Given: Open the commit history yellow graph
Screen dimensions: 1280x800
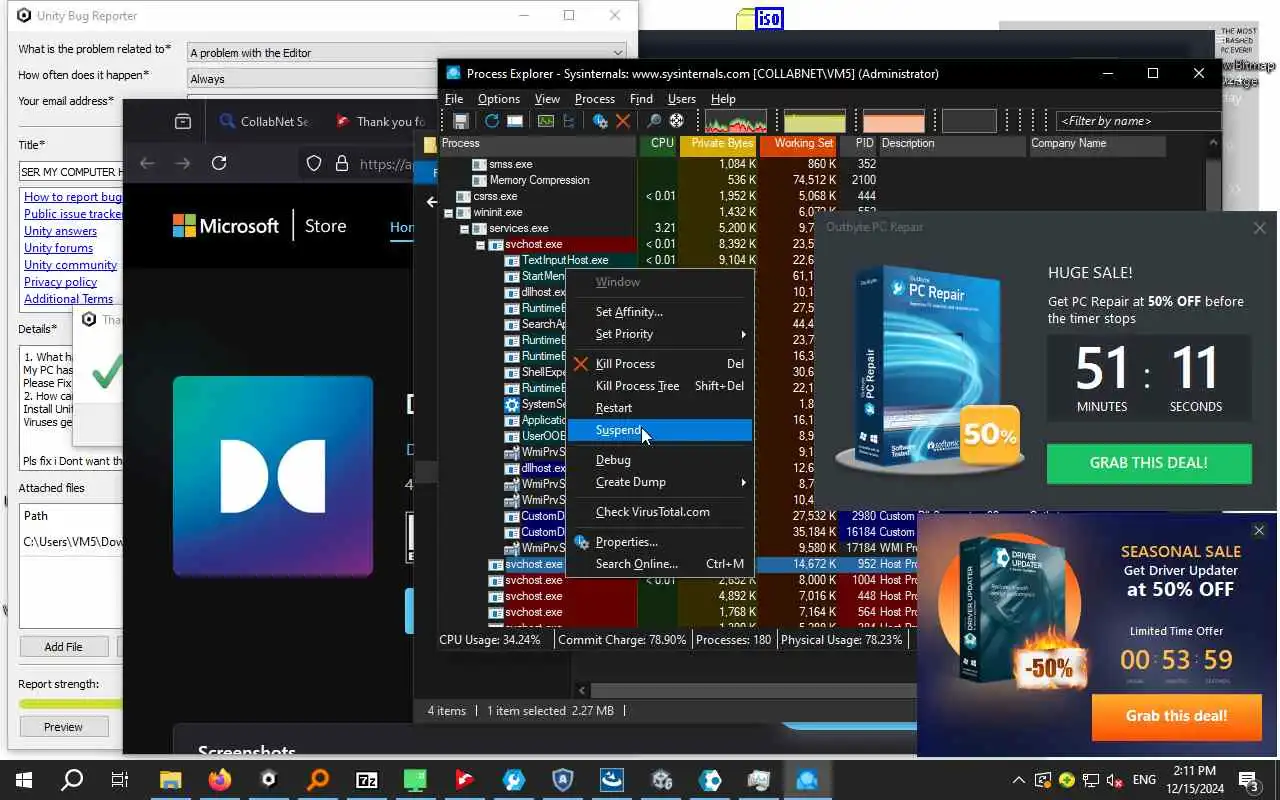Looking at the screenshot, I should point(815,121).
